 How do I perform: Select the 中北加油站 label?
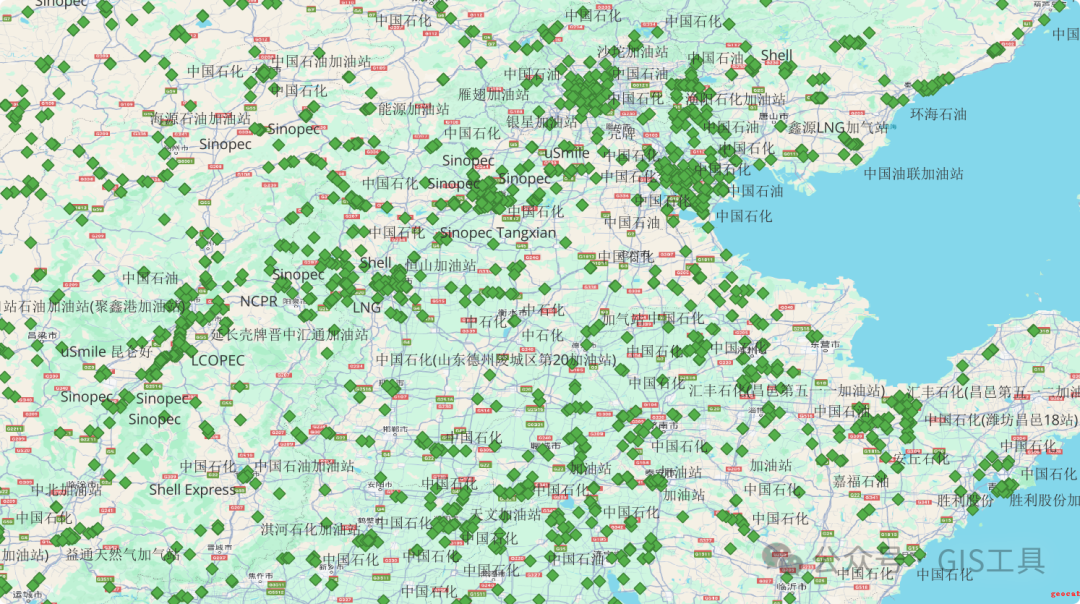(x=66, y=490)
